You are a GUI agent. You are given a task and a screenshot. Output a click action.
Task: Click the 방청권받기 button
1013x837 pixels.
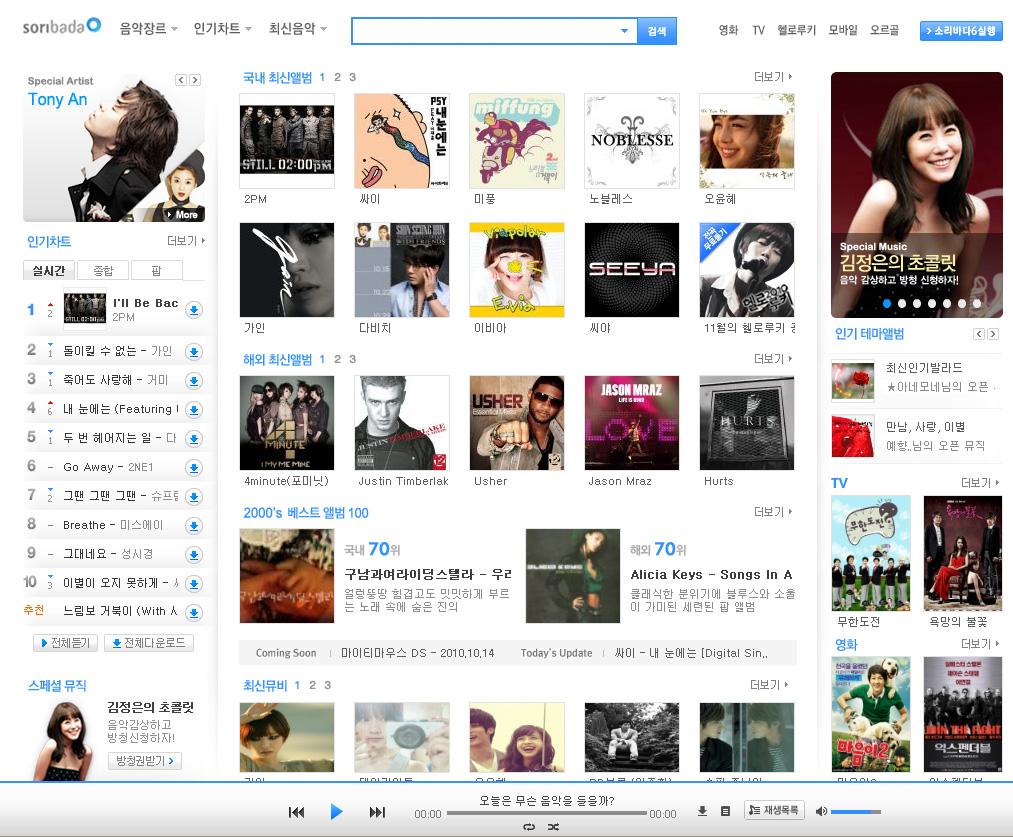(145, 761)
